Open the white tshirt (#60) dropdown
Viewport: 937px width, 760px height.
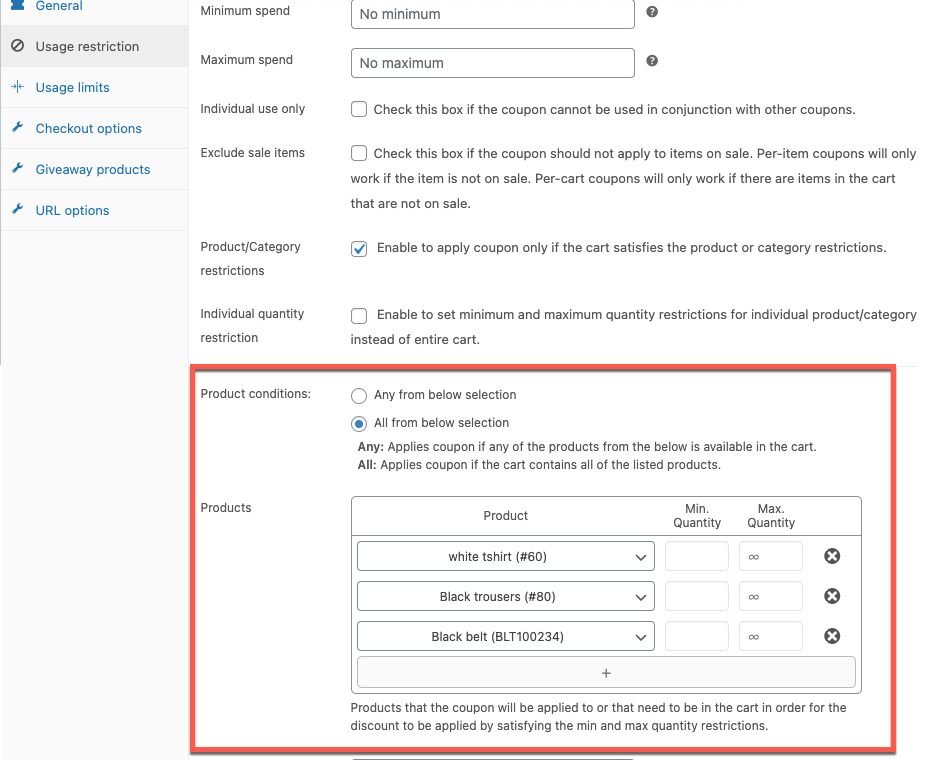coord(505,556)
